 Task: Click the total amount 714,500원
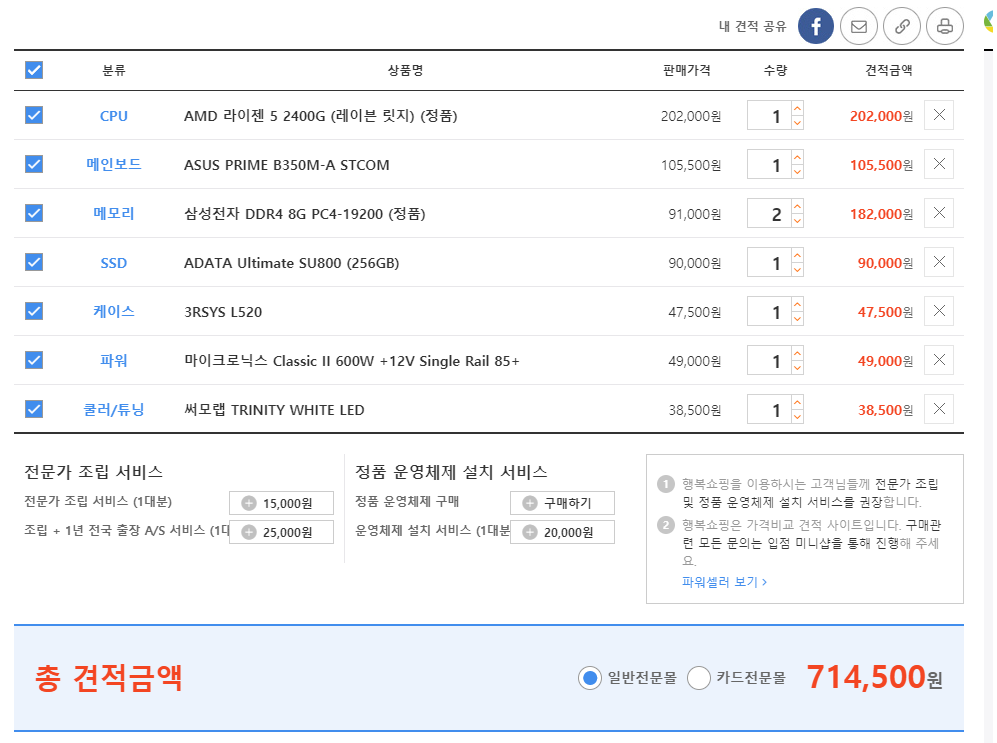[x=875, y=677]
